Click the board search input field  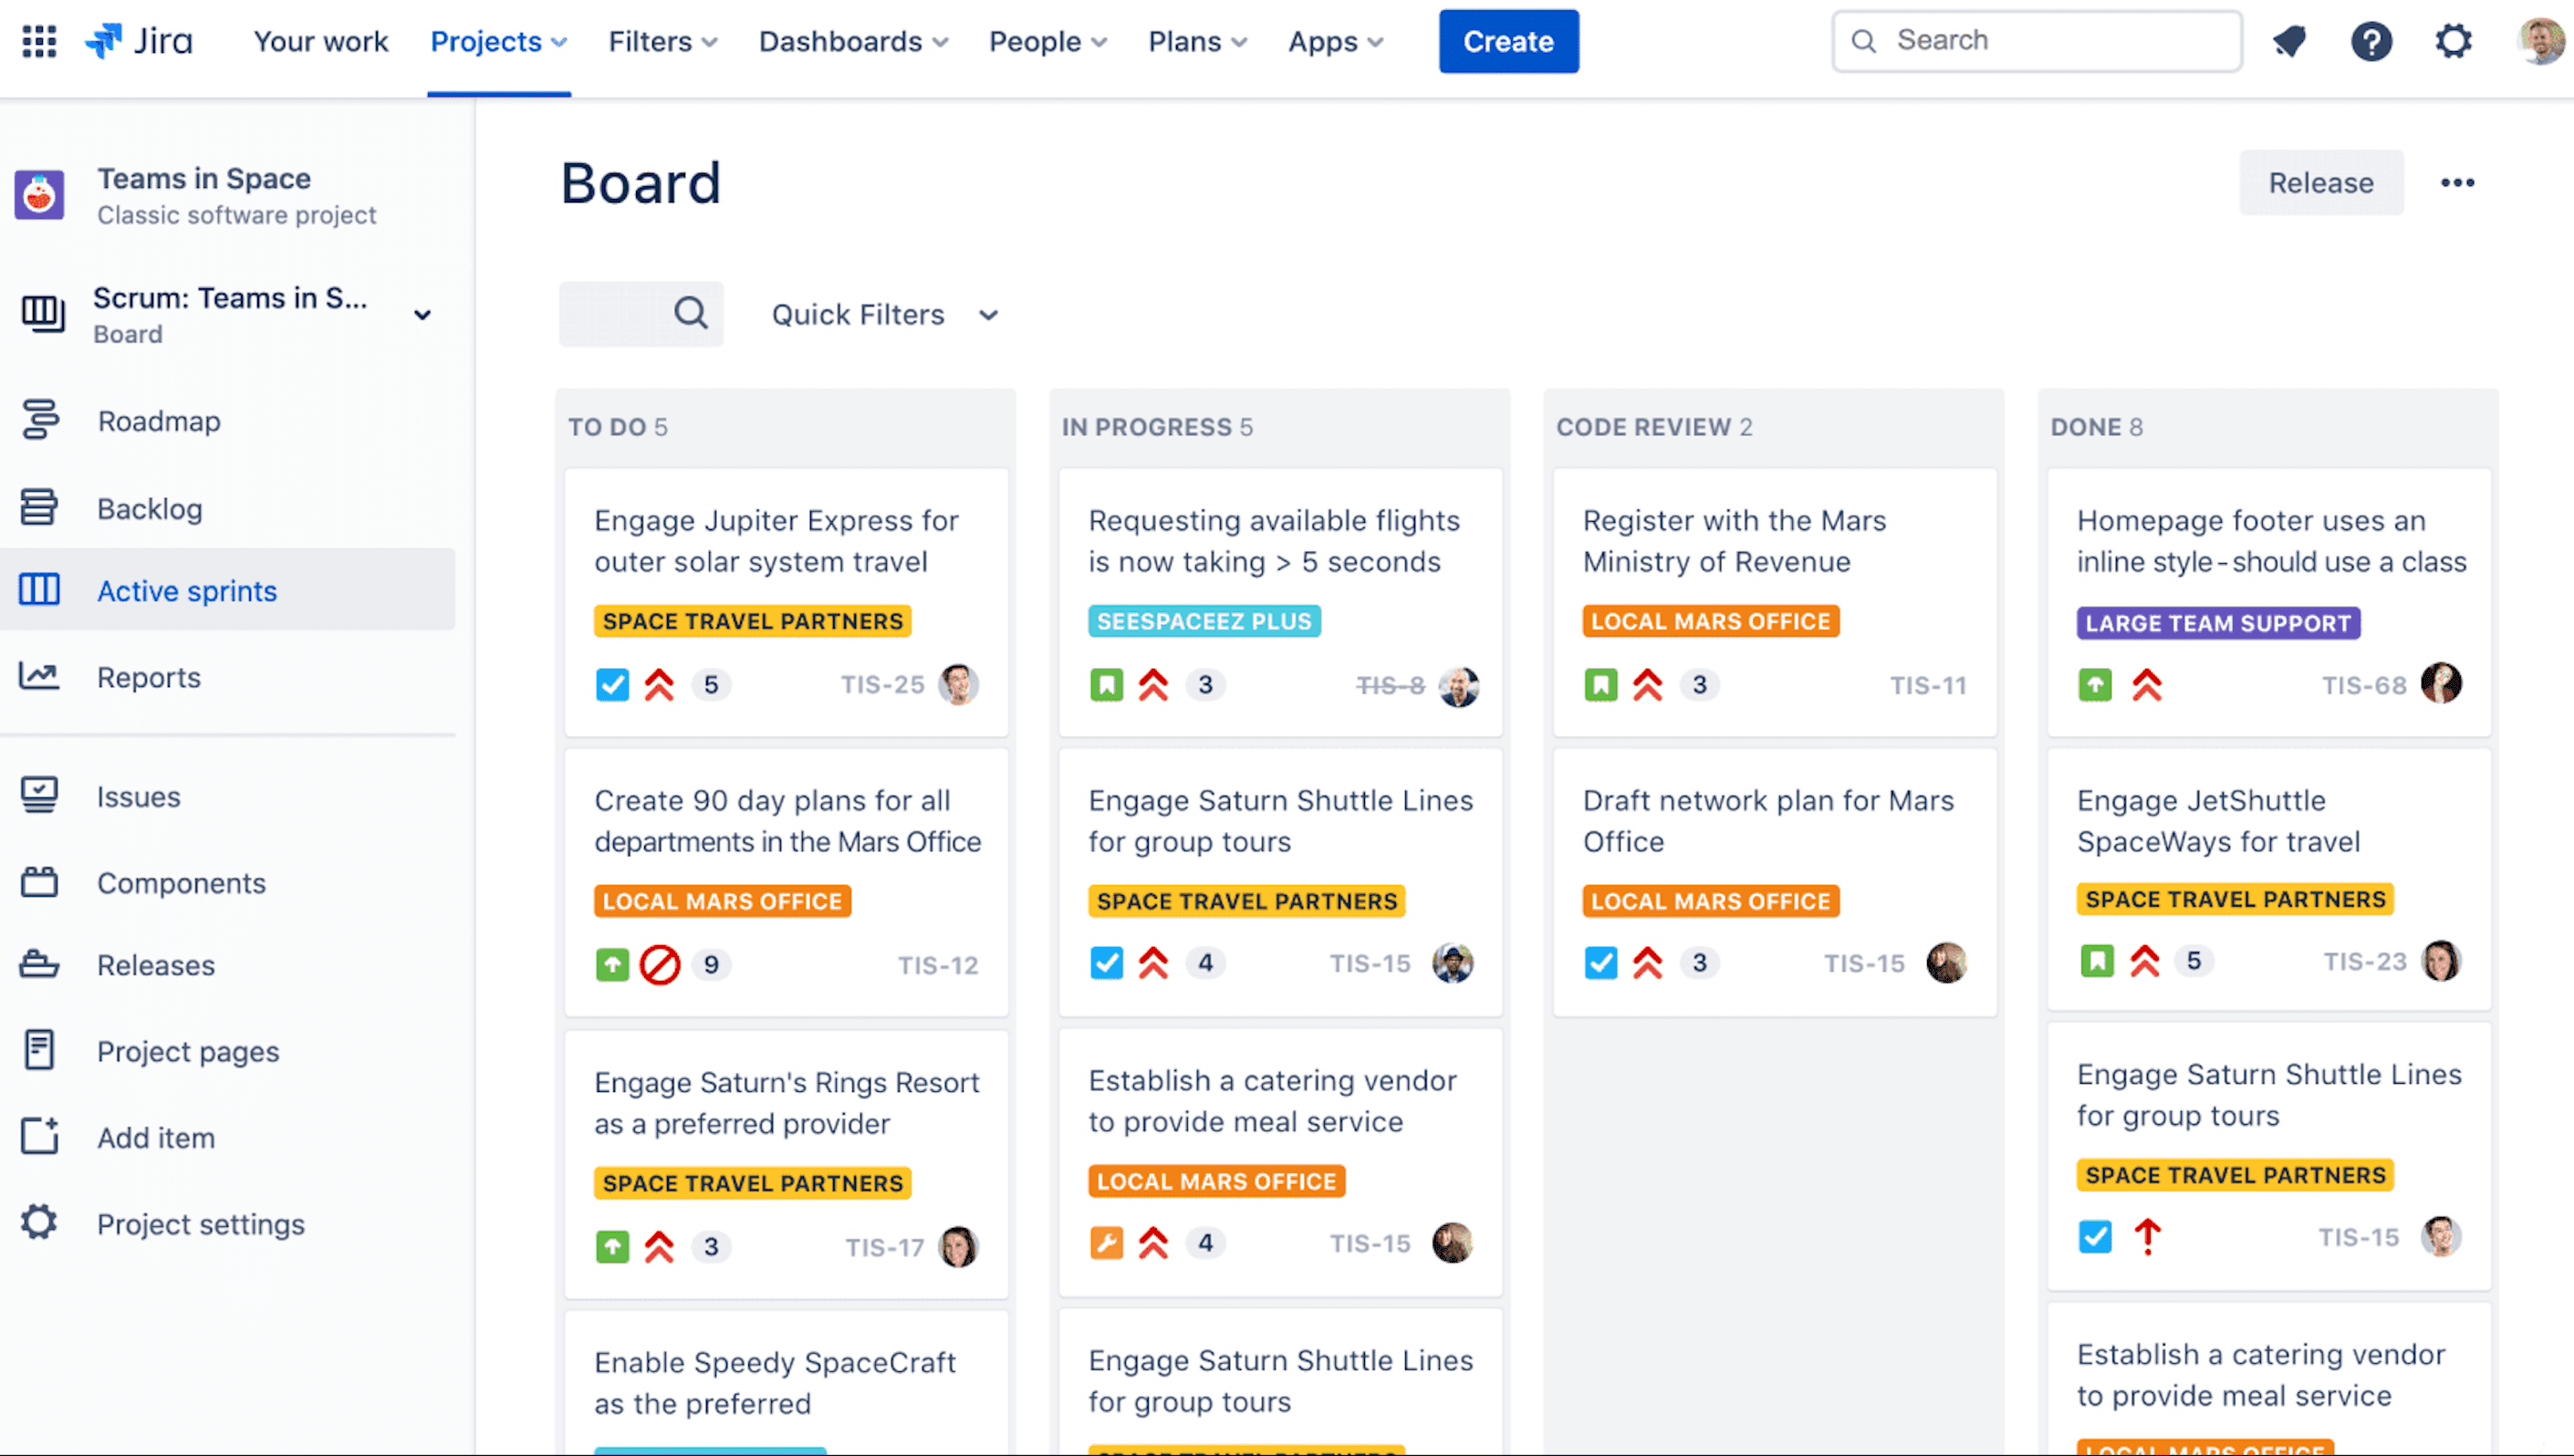click(641, 315)
